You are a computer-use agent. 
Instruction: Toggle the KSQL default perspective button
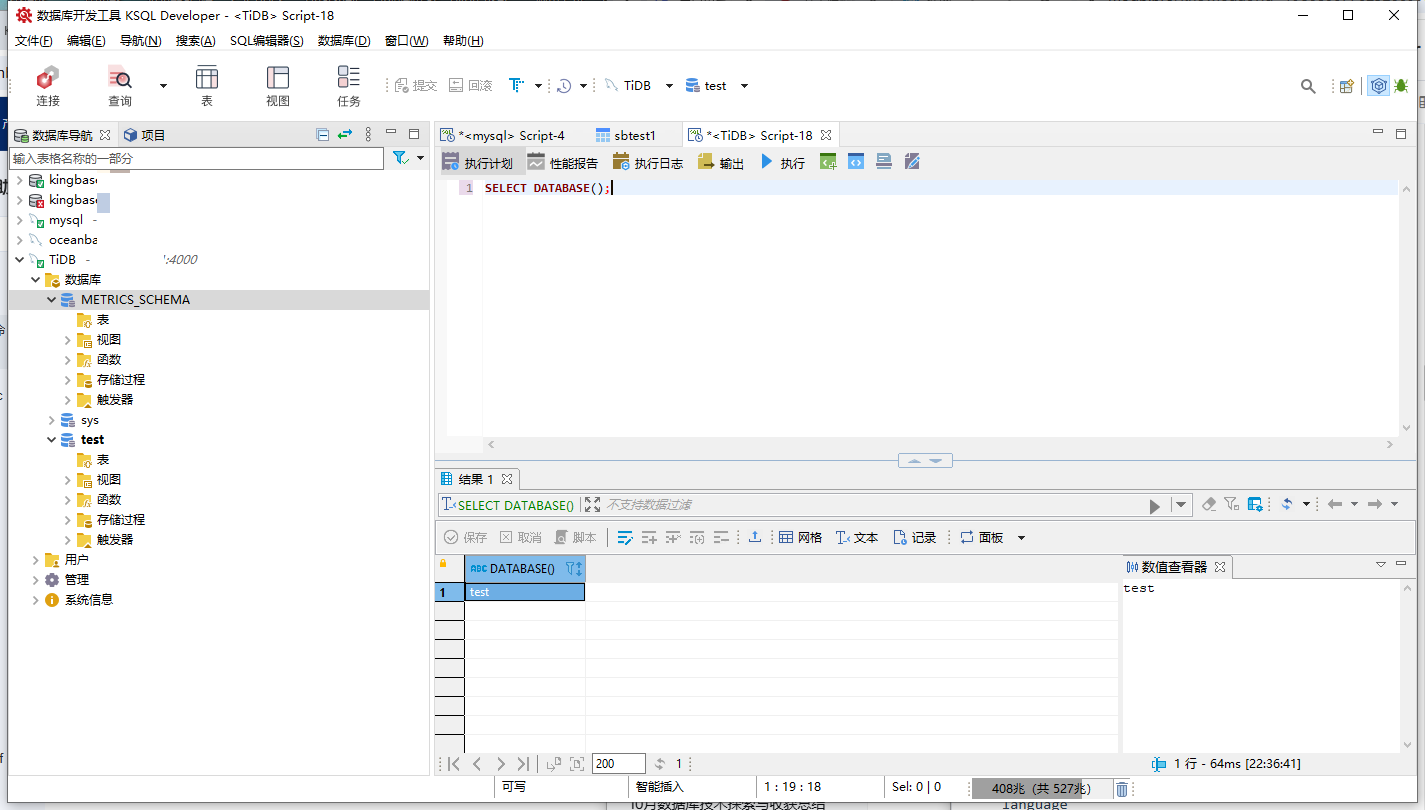1379,86
